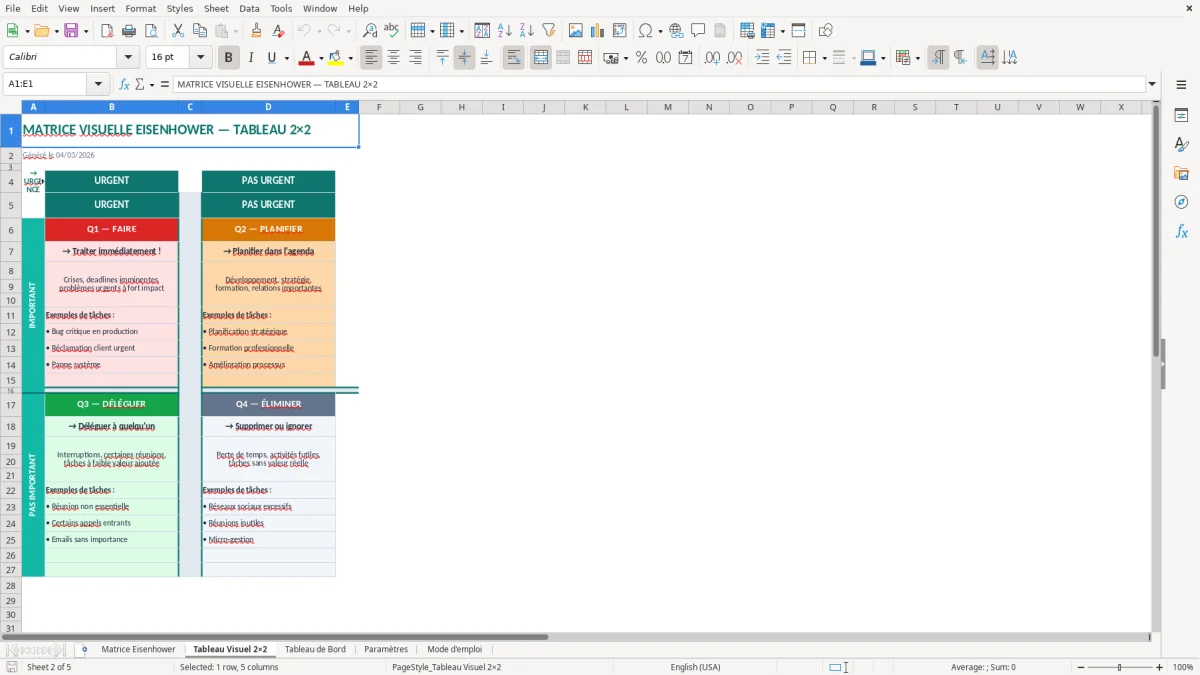Open conditional formatting dropdown arrow
The image size is (1200, 675).
click(917, 58)
